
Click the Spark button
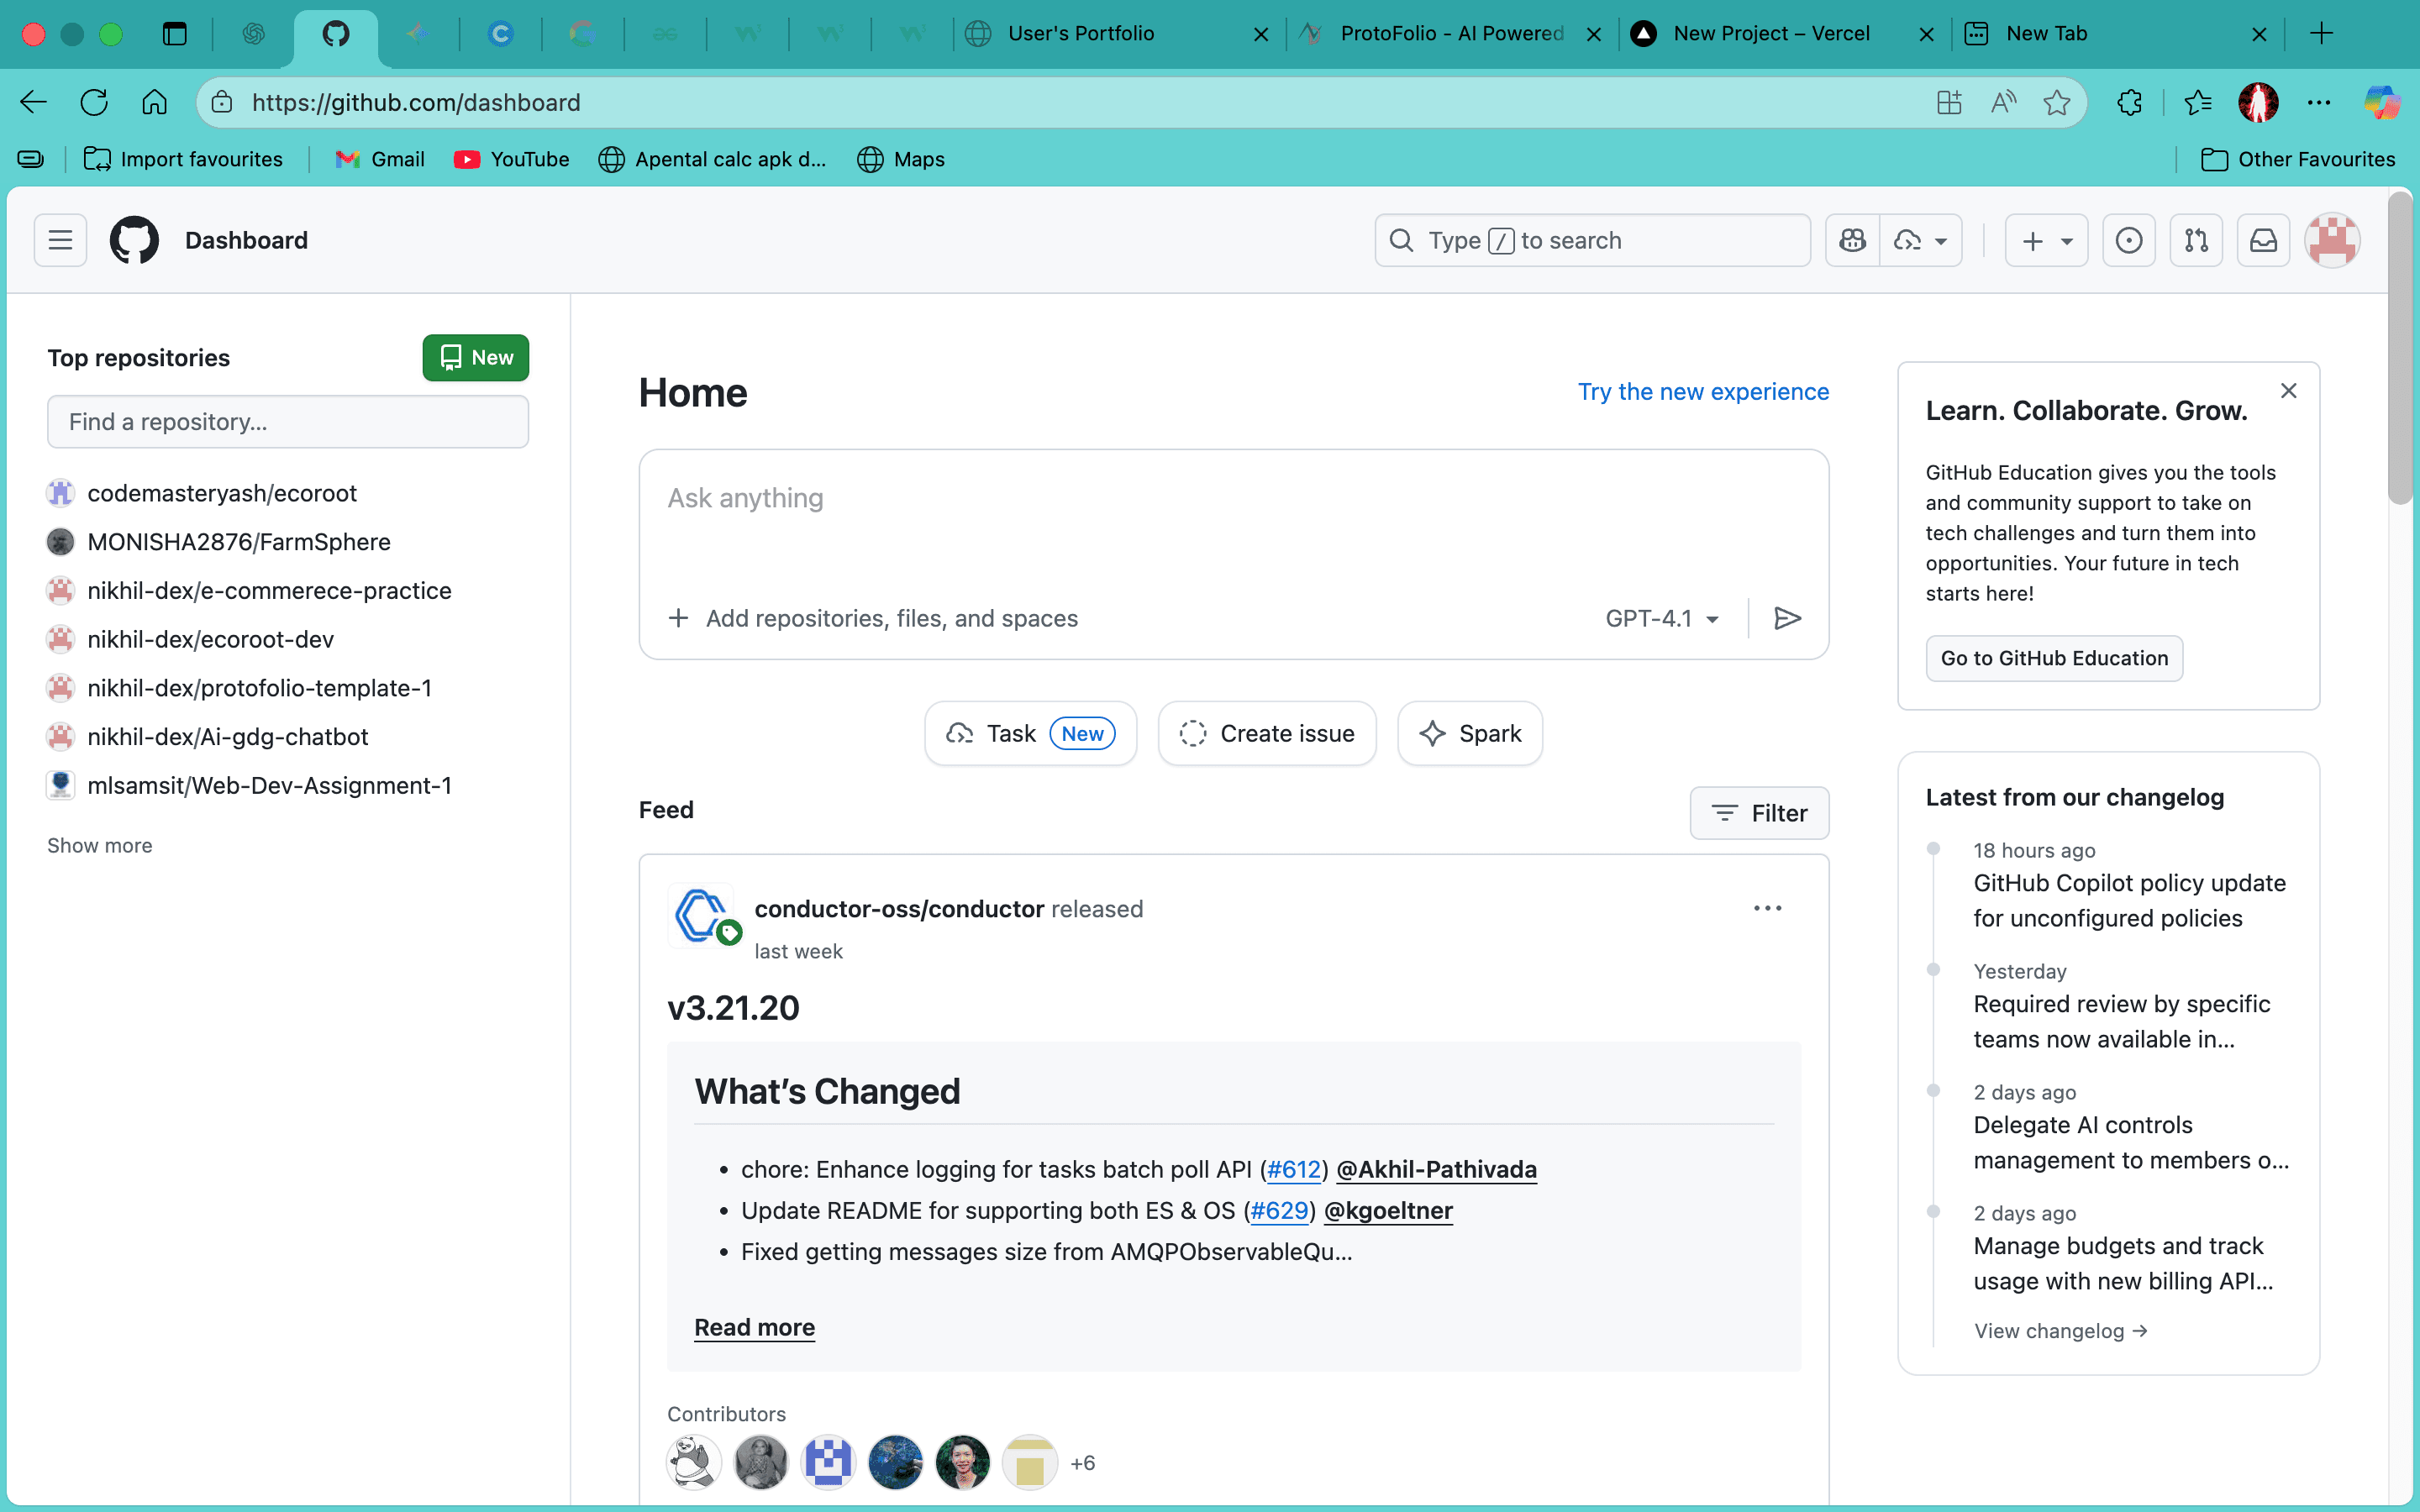click(x=1469, y=733)
